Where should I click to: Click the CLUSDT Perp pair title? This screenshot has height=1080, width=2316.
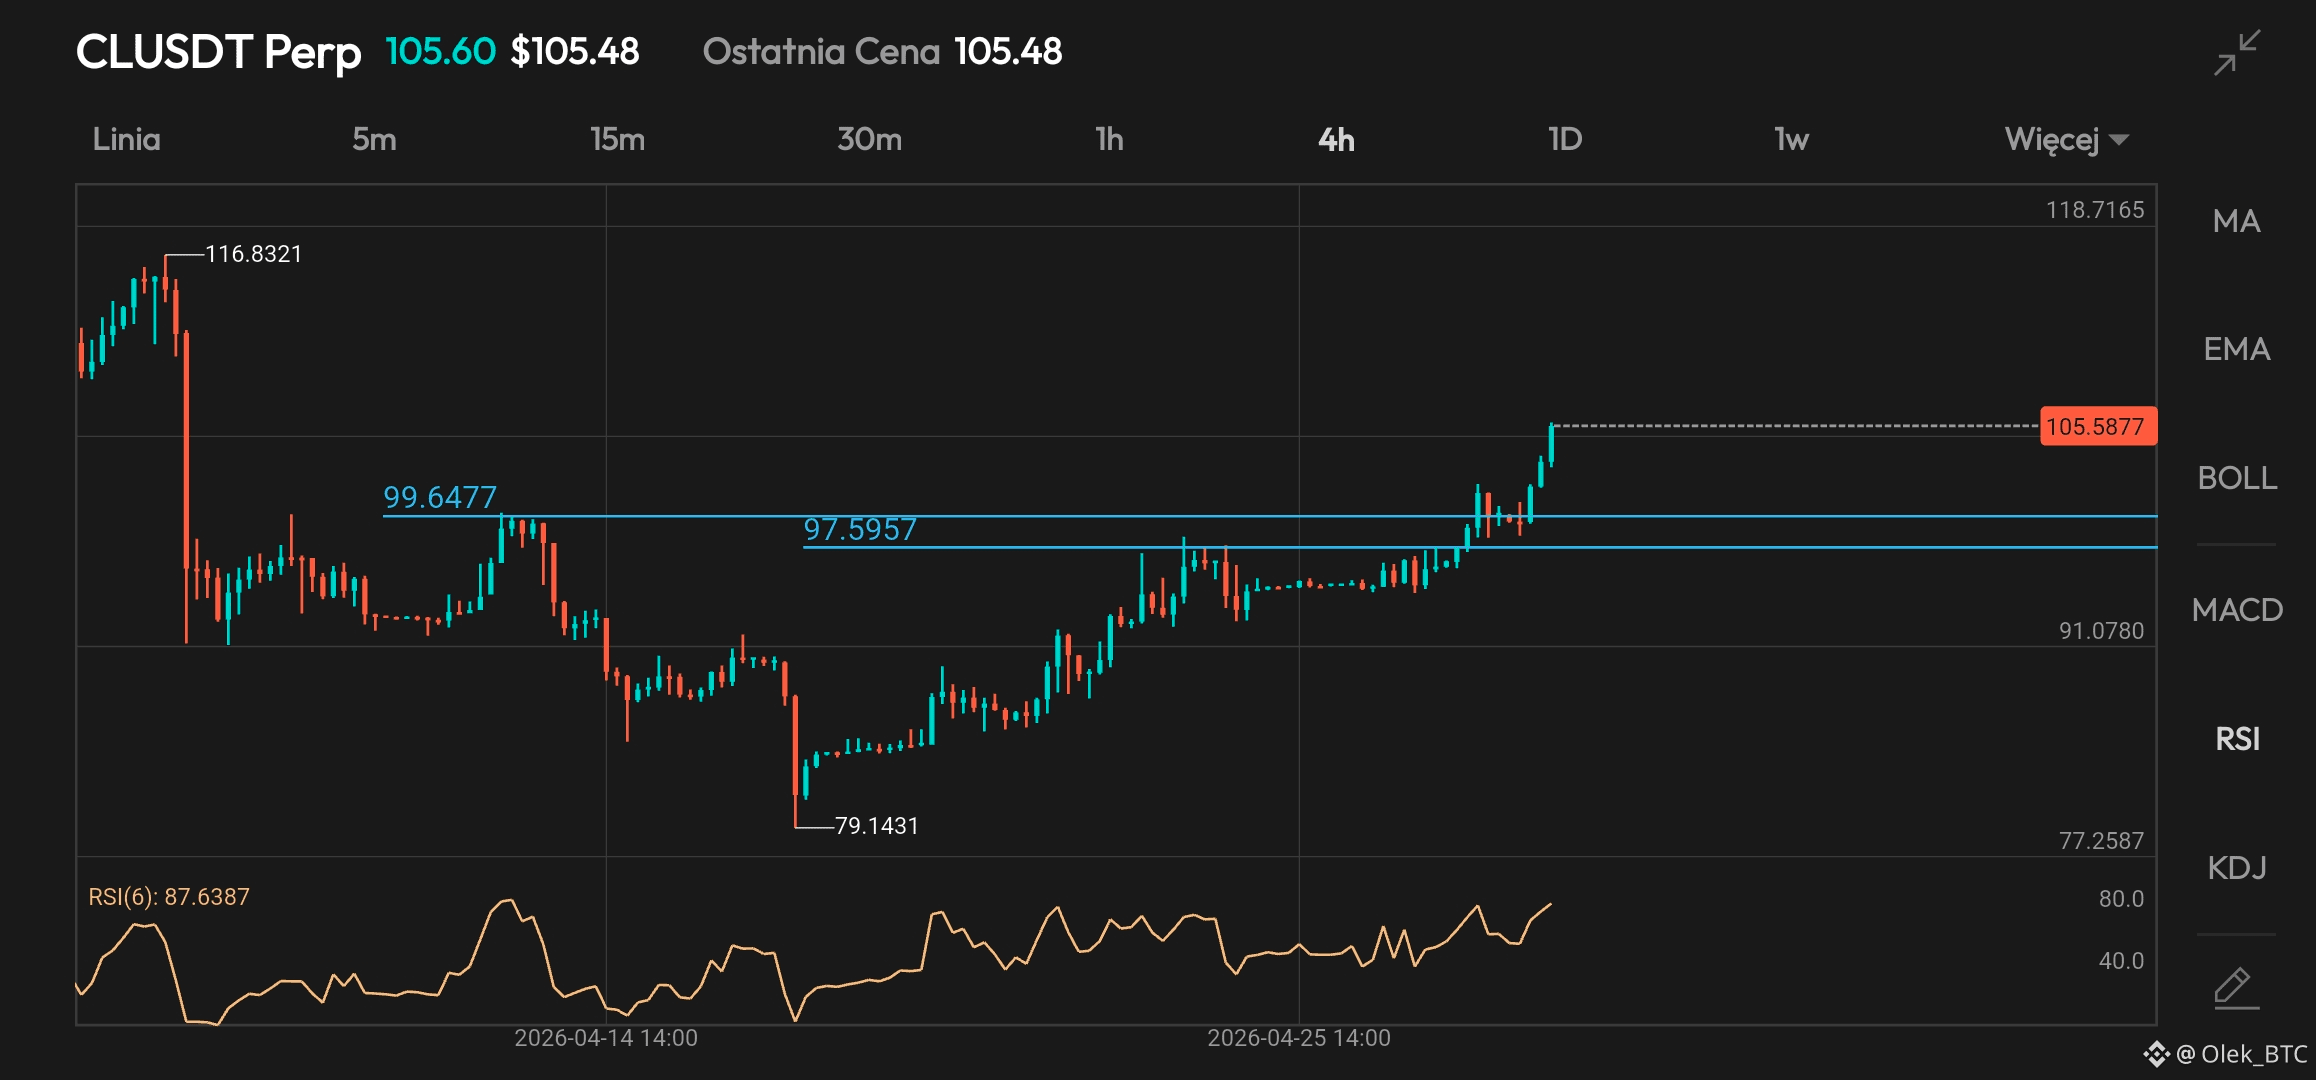[x=218, y=52]
